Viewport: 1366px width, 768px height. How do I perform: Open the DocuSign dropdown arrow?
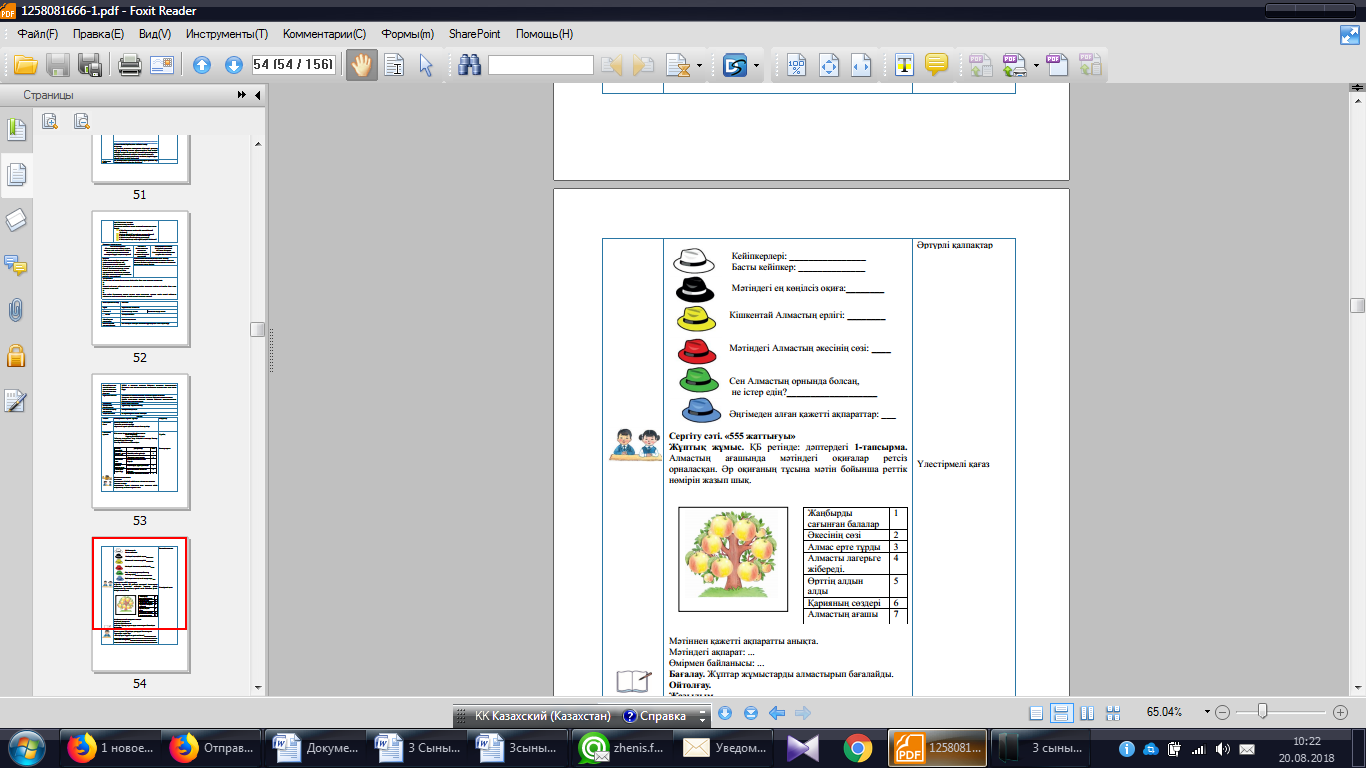point(757,66)
